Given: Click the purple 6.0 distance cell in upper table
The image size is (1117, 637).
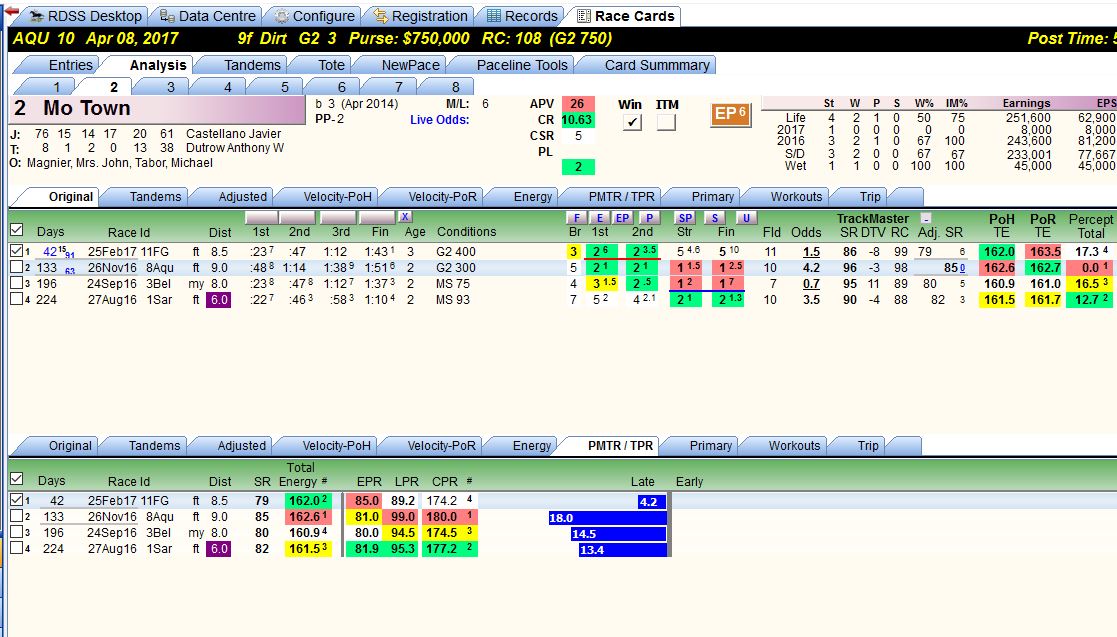Looking at the screenshot, I should click(219, 300).
